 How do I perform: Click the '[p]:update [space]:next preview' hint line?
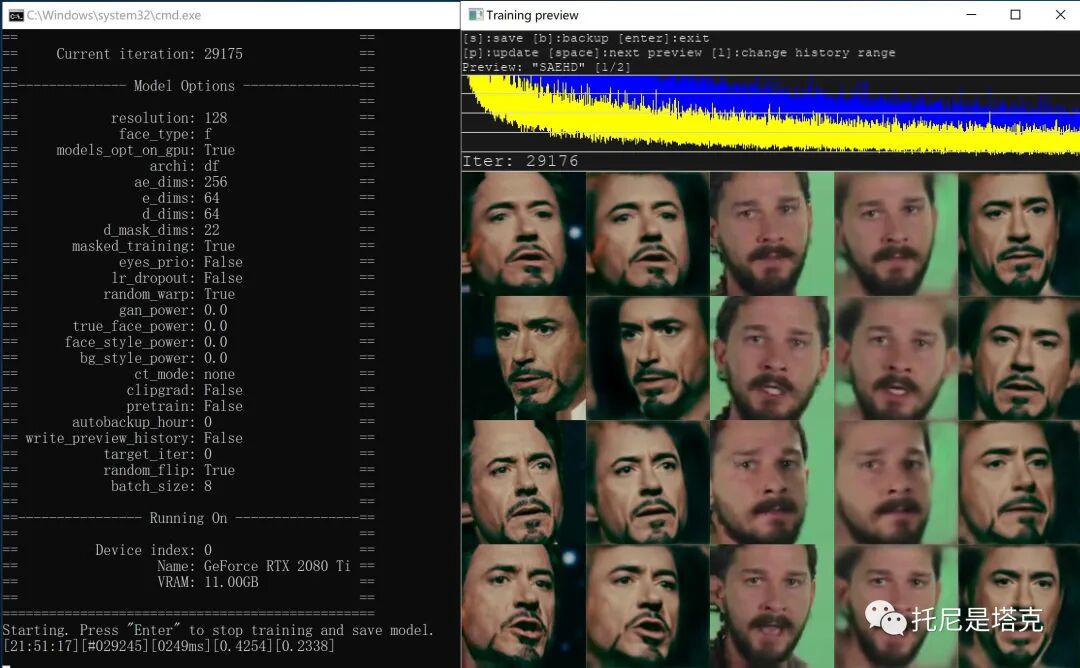point(679,53)
